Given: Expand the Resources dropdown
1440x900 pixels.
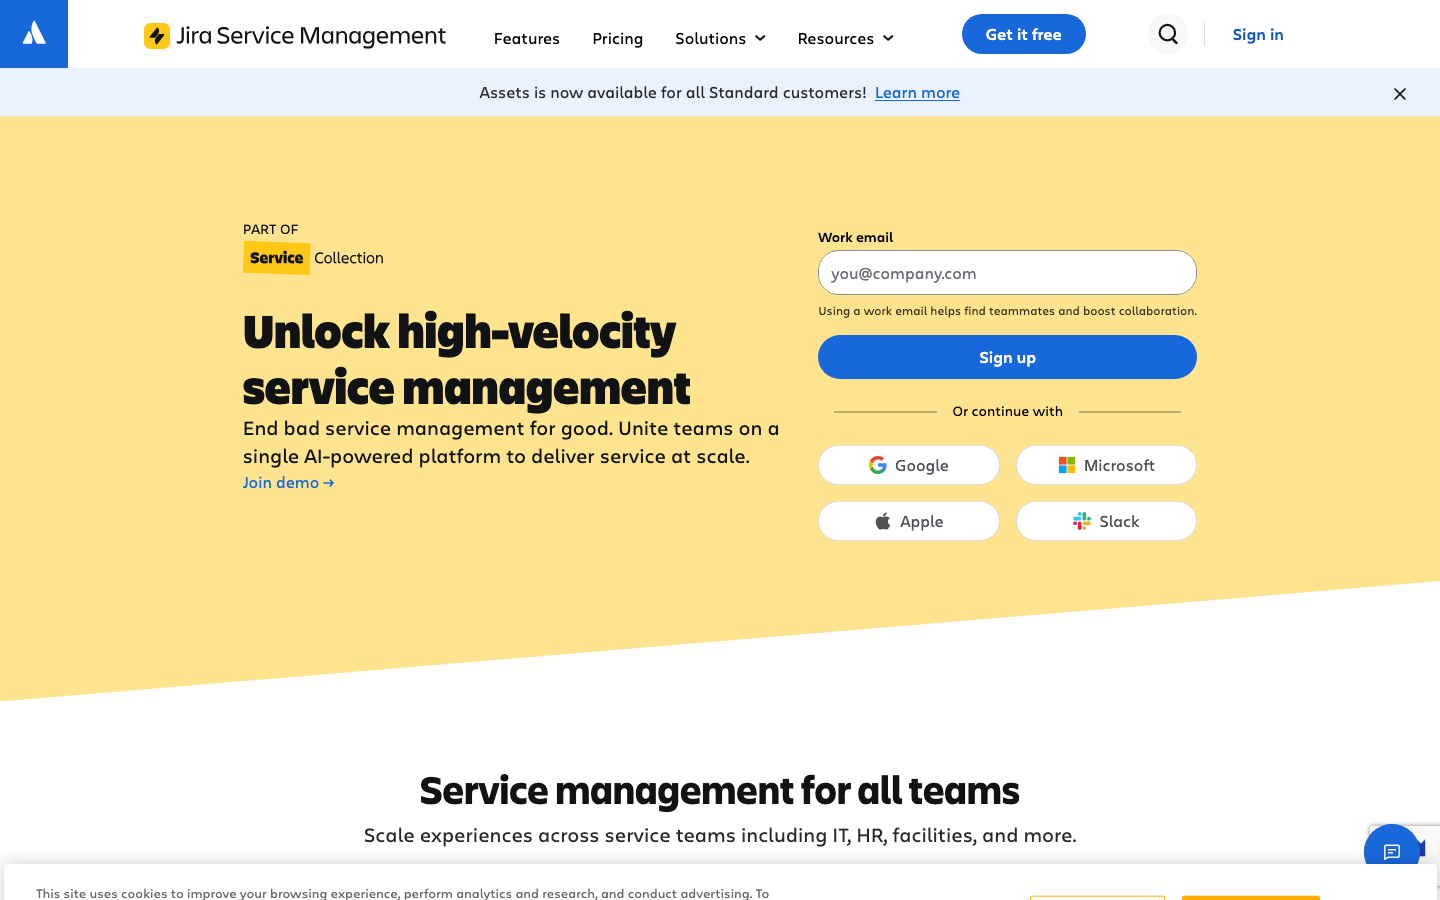Looking at the screenshot, I should 845,38.
